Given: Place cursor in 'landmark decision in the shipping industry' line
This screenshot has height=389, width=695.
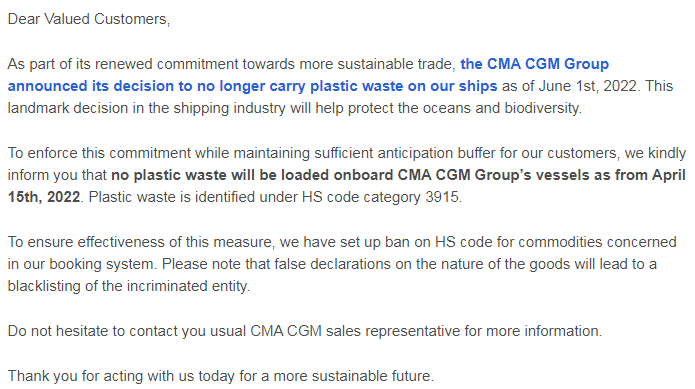Looking at the screenshot, I should click(x=147, y=108).
